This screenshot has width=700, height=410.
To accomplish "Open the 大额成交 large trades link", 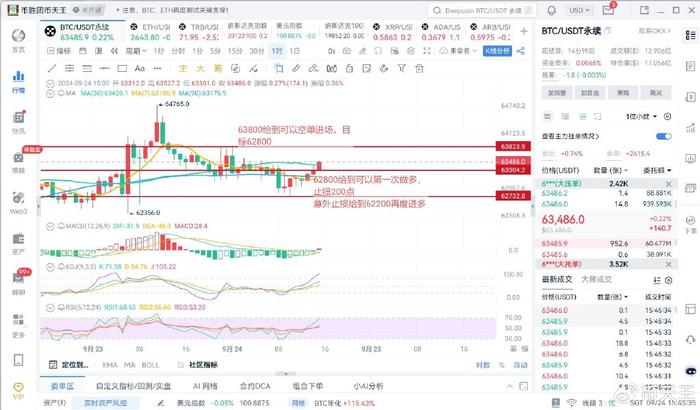I will [x=596, y=279].
